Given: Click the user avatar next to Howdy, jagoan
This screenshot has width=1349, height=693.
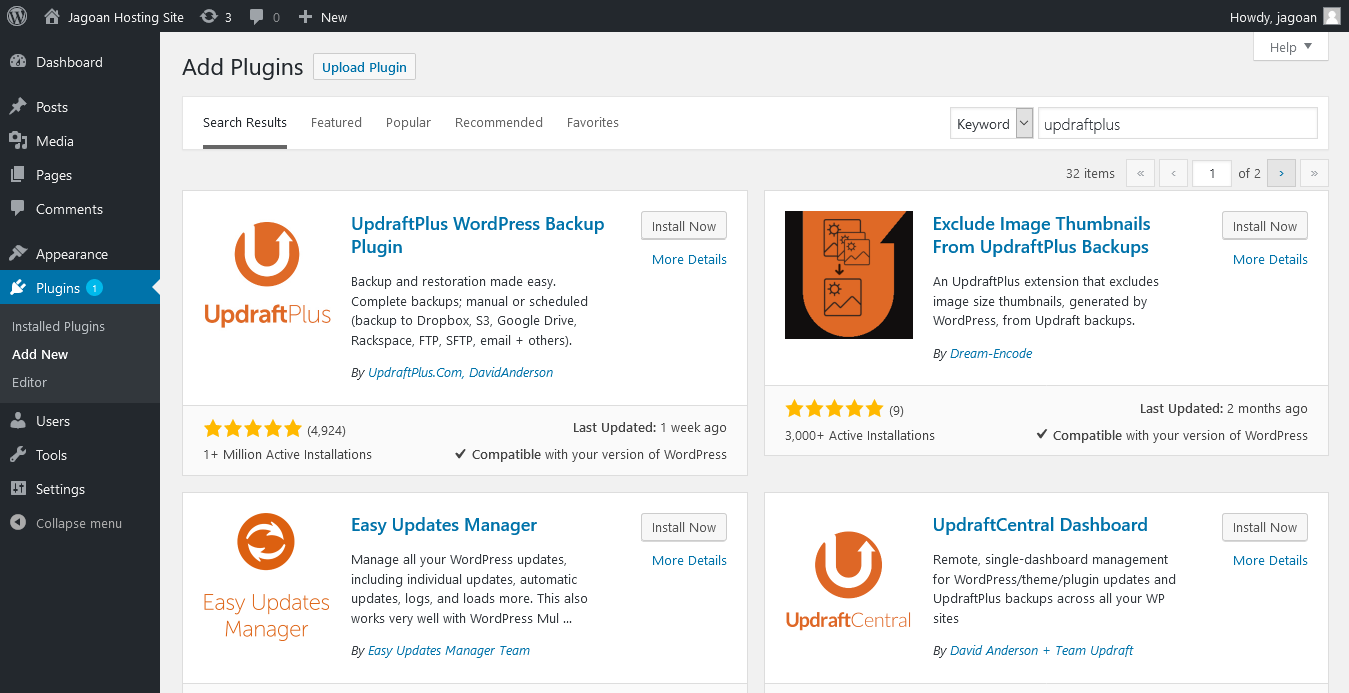Looking at the screenshot, I should coord(1331,16).
